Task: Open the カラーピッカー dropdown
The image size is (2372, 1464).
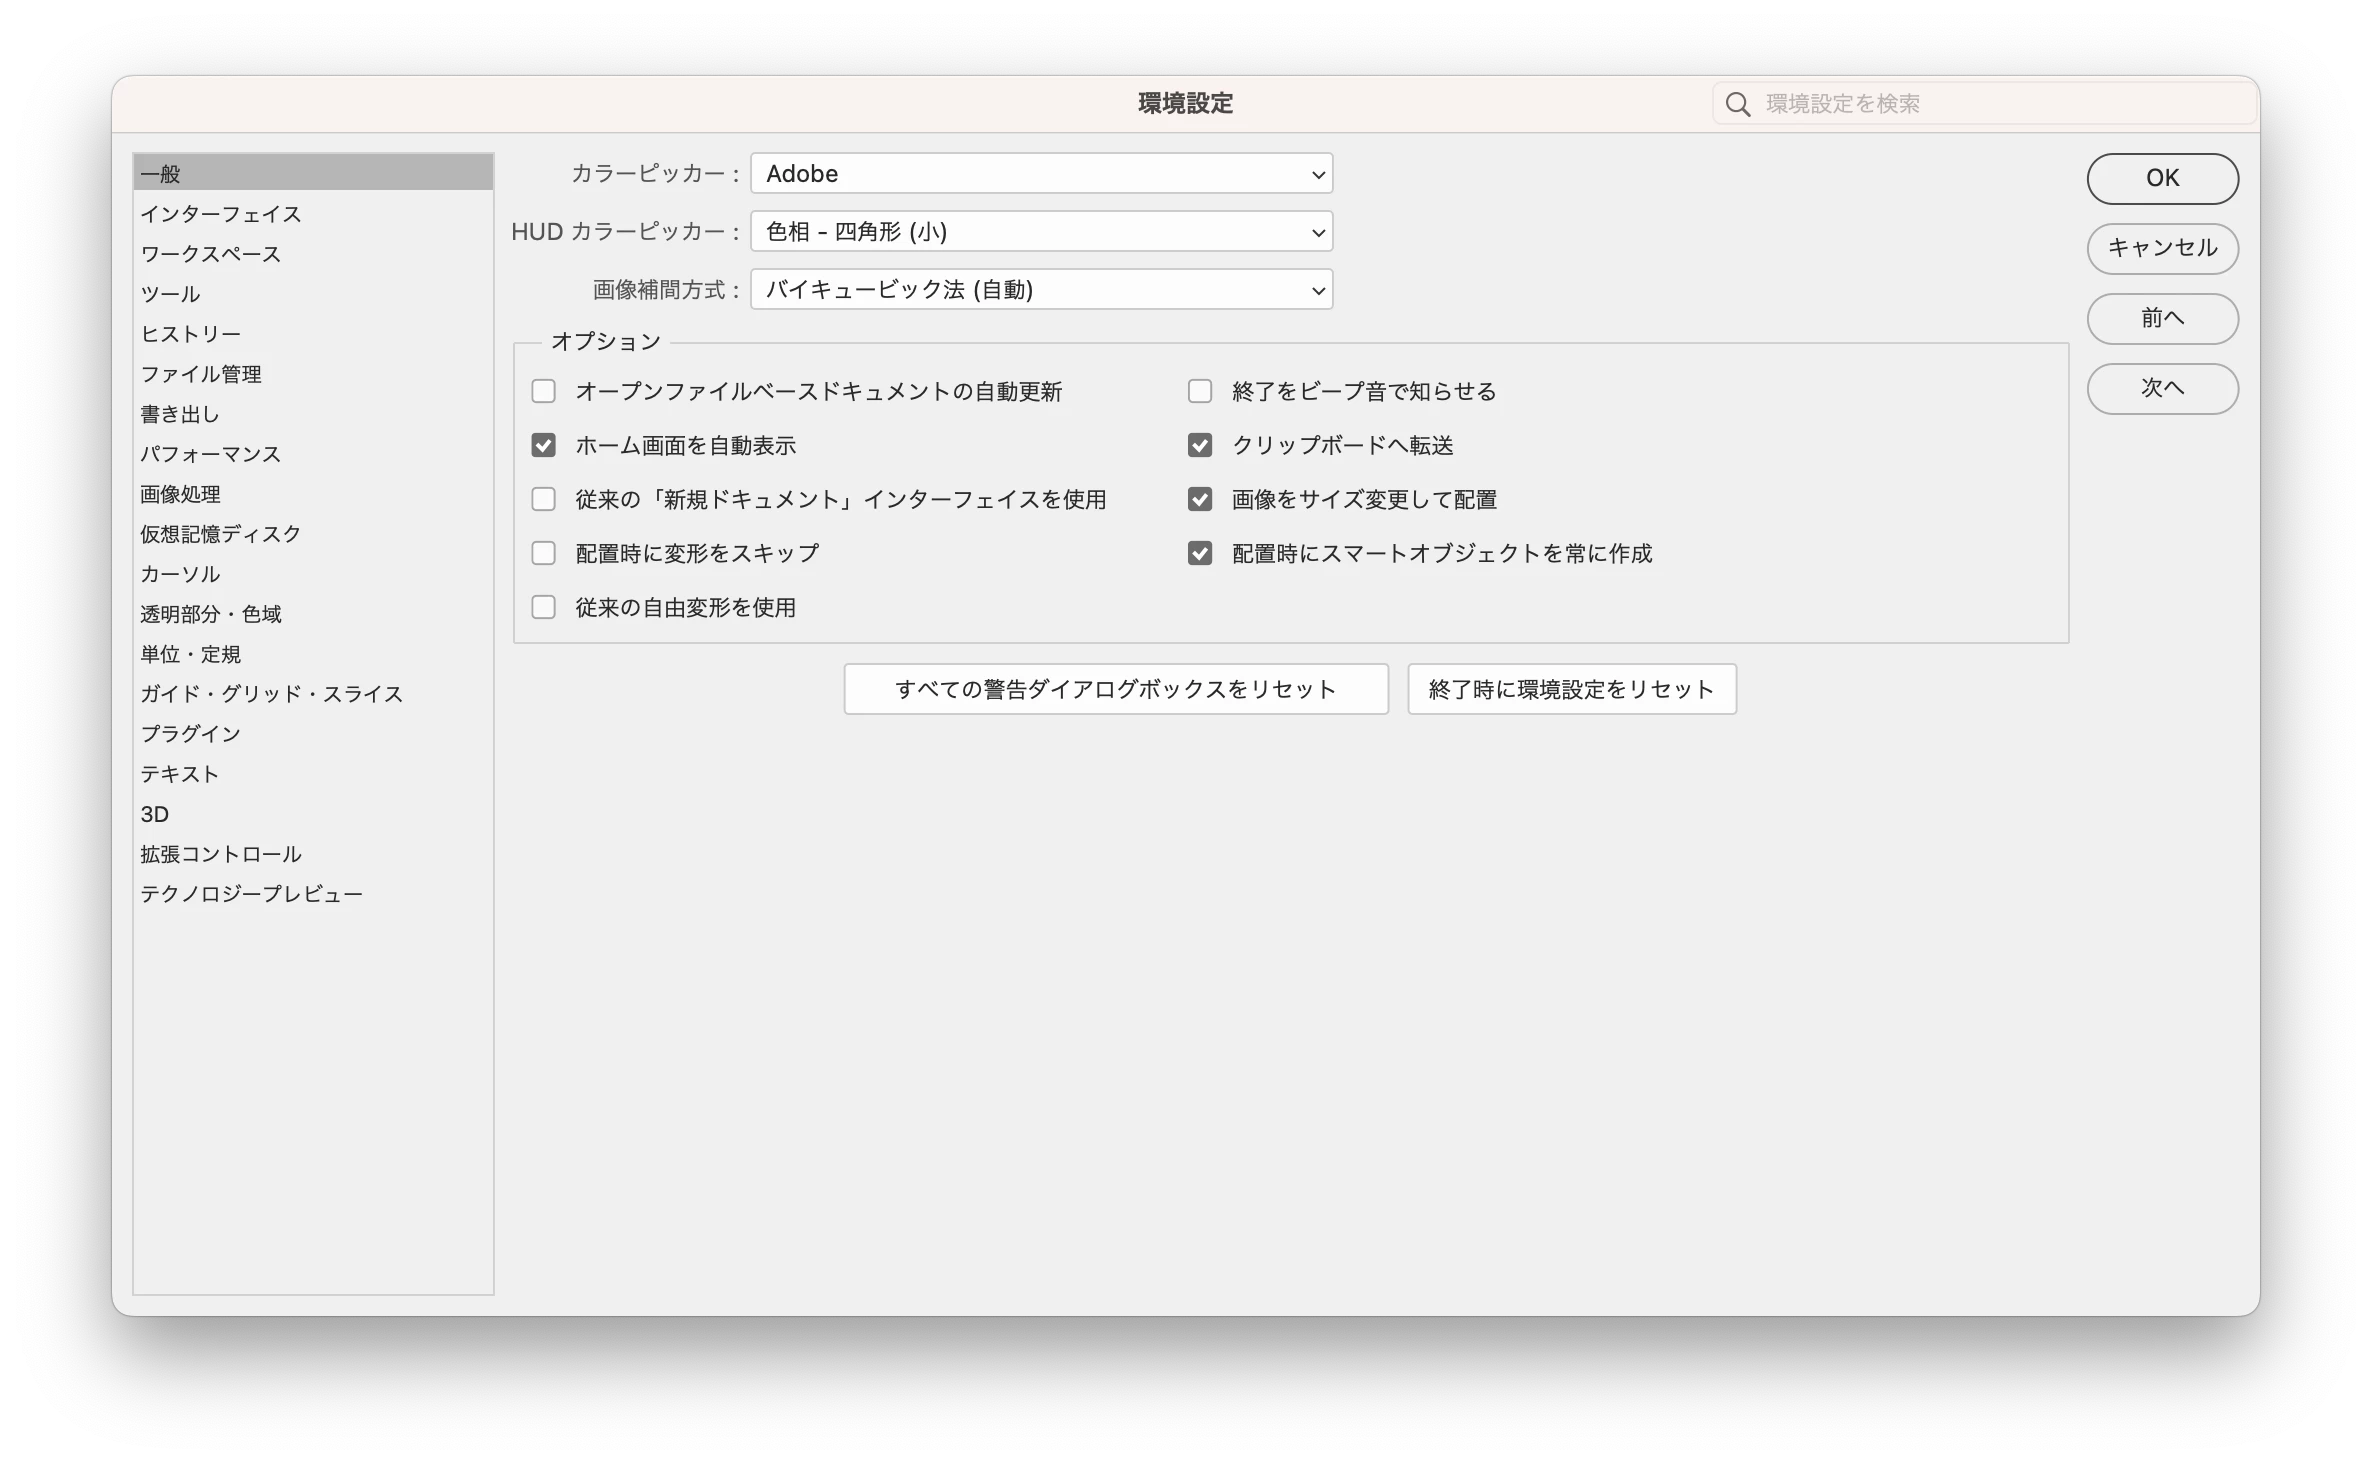Action: pos(1041,174)
